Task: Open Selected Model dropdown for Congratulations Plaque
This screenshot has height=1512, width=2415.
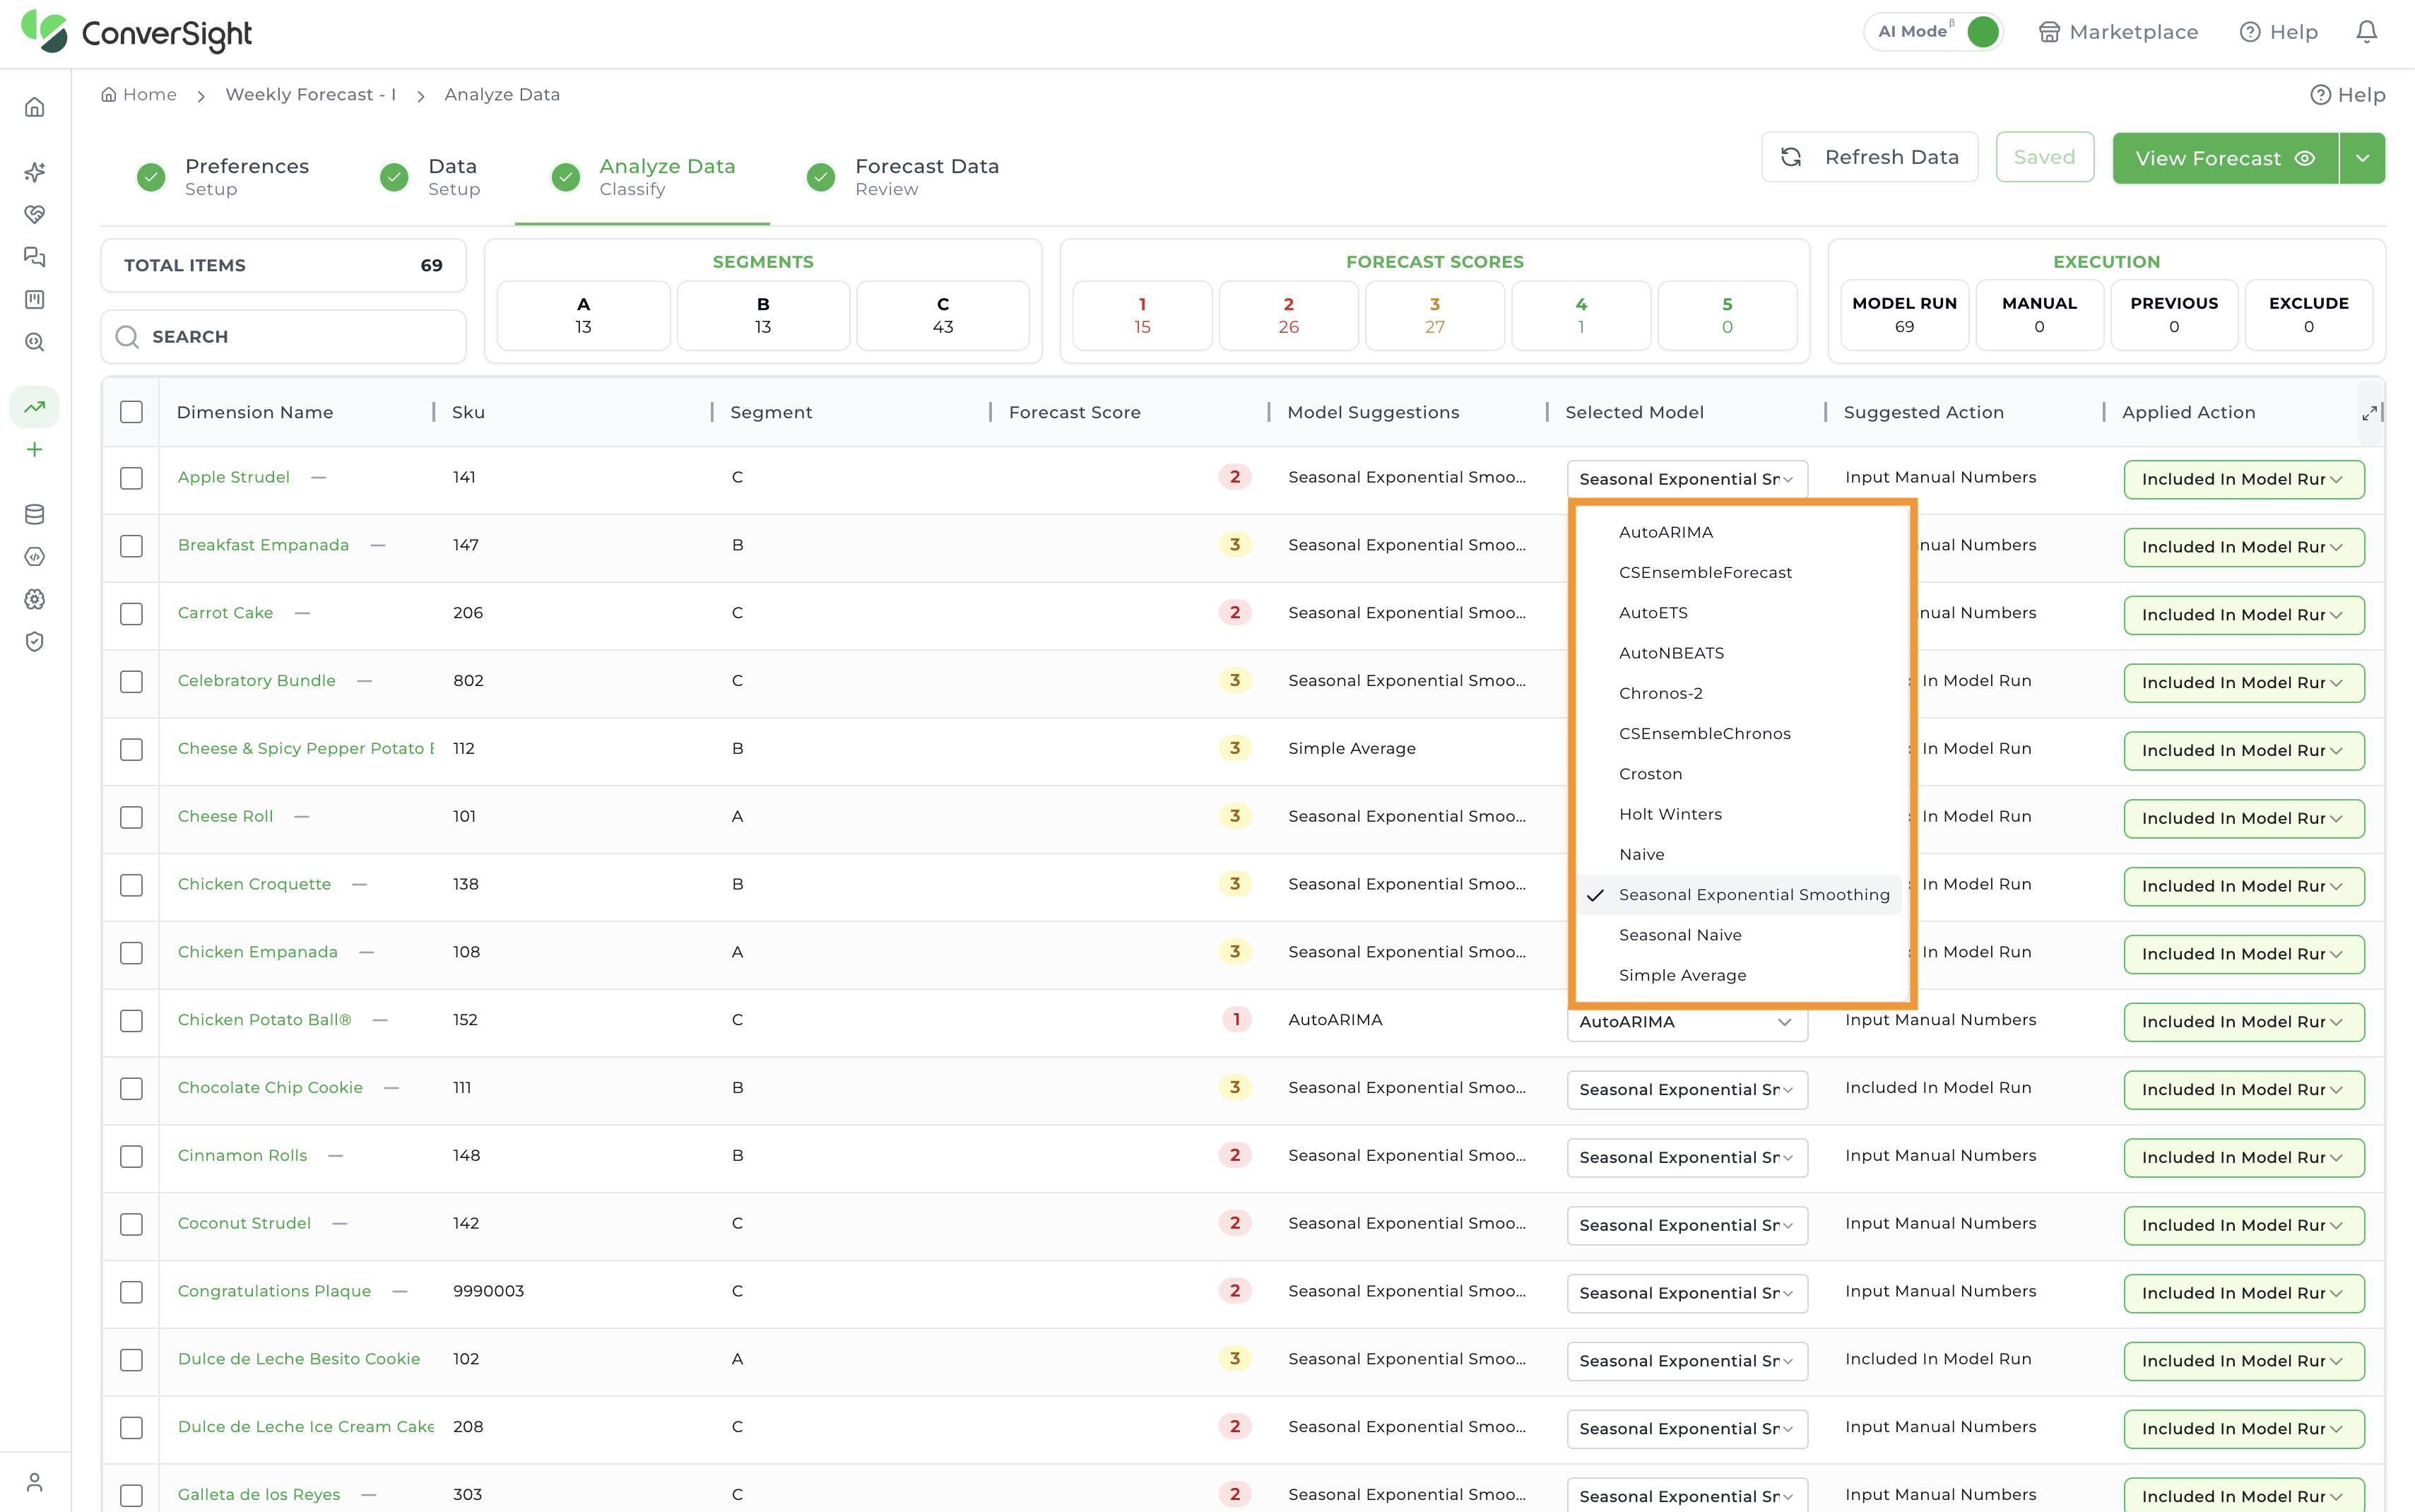Action: (1687, 1293)
